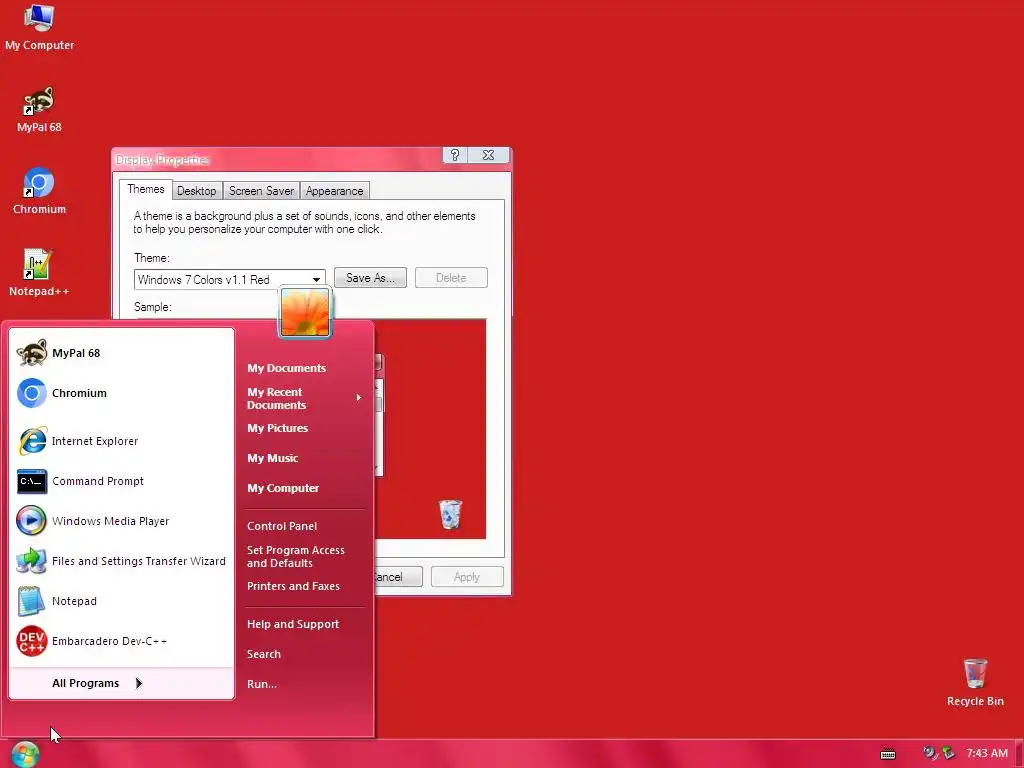Switch to the Appearance tab

click(x=334, y=191)
